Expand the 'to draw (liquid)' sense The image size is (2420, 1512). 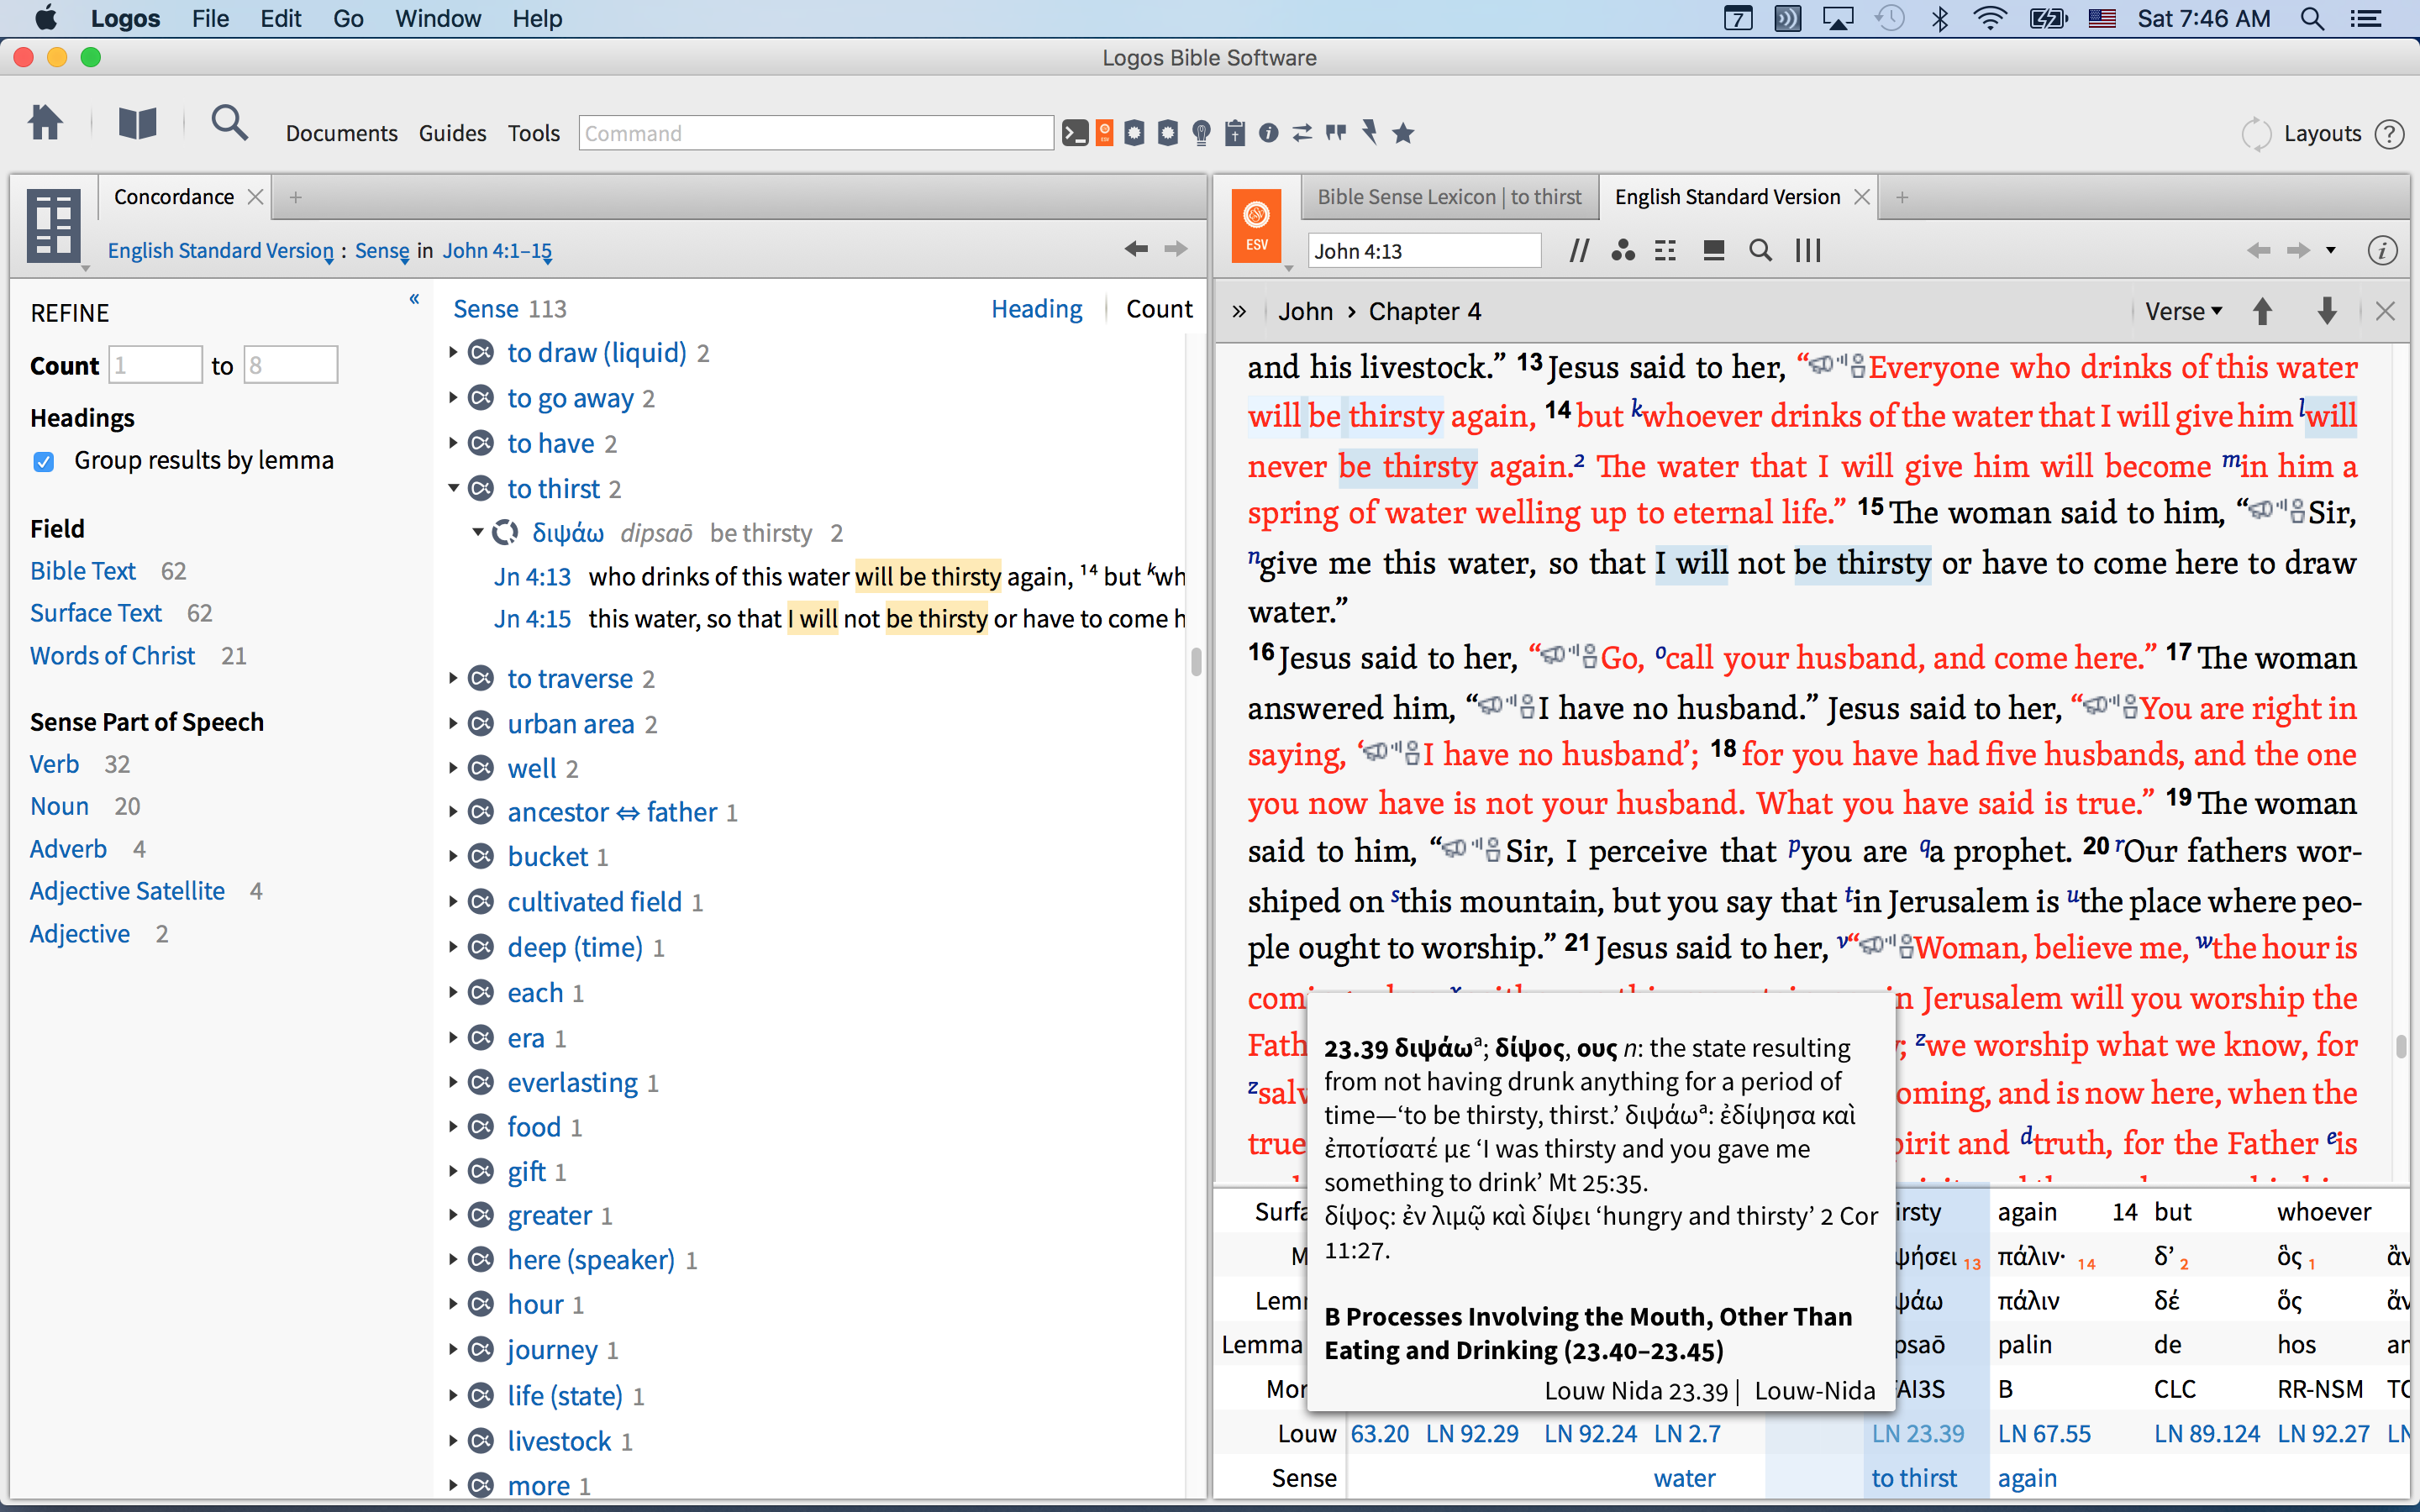point(453,352)
